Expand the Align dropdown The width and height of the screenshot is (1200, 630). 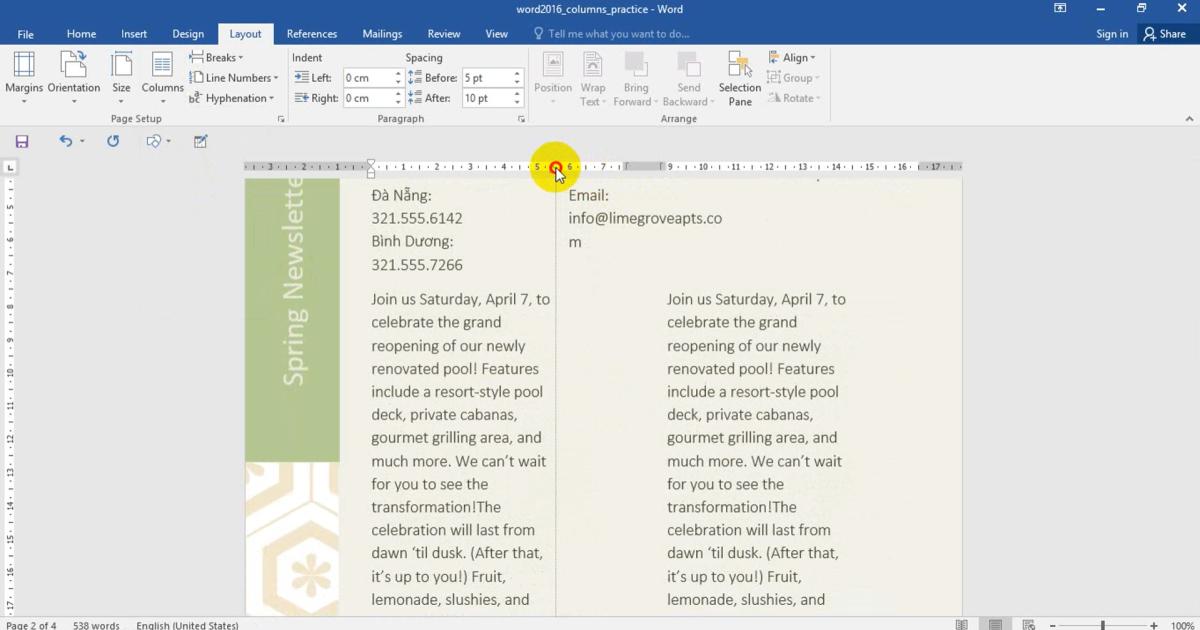pos(792,57)
